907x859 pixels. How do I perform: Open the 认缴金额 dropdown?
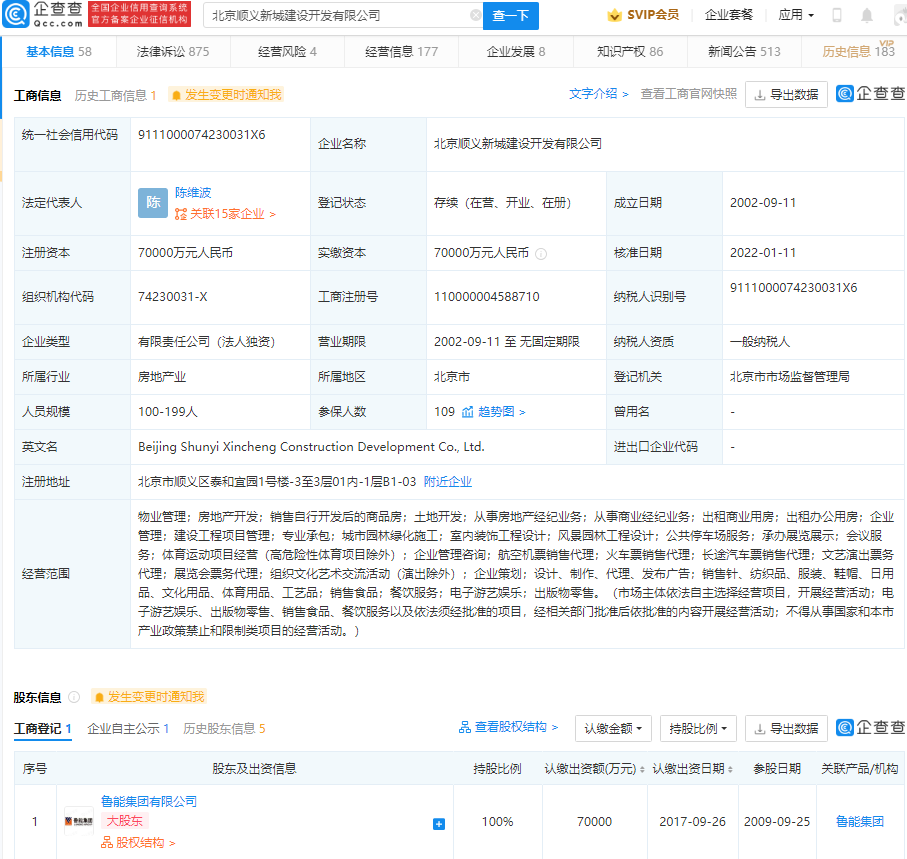pos(614,728)
